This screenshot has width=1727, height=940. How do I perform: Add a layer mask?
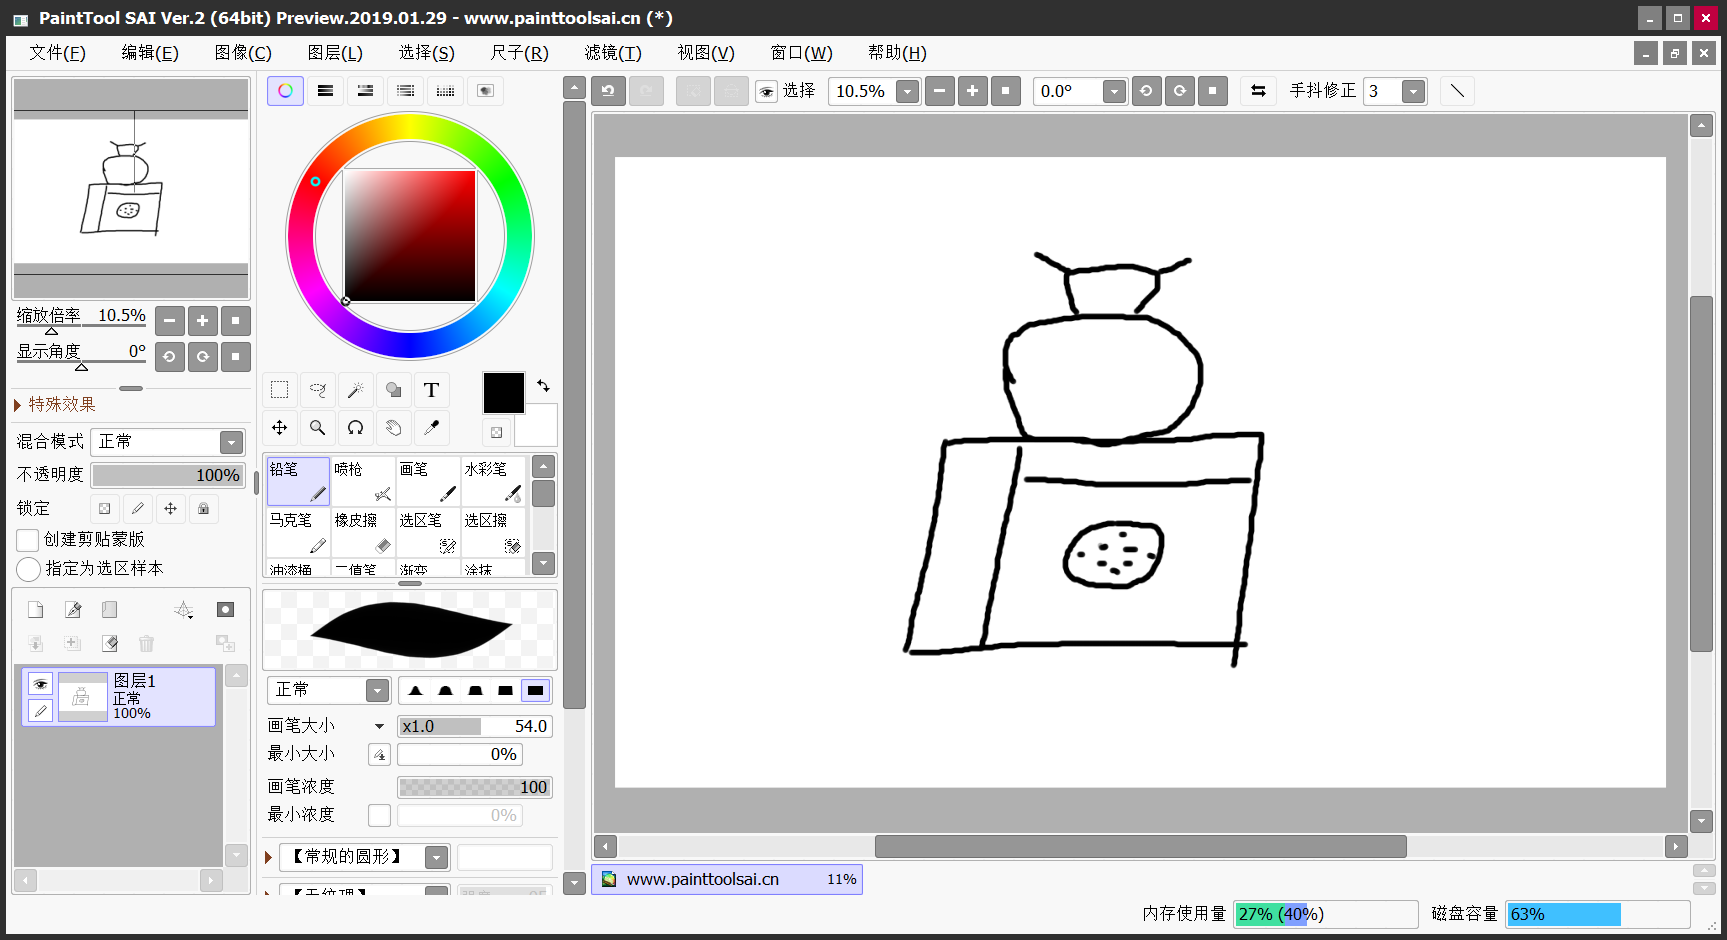226,610
